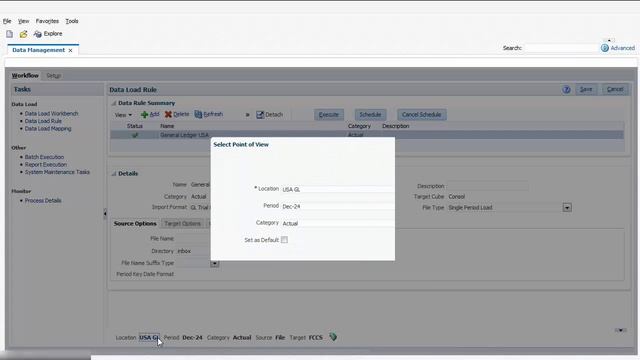Image resolution: width=640 pixels, height=360 pixels.
Task: Click the Search input field
Action: (560, 48)
